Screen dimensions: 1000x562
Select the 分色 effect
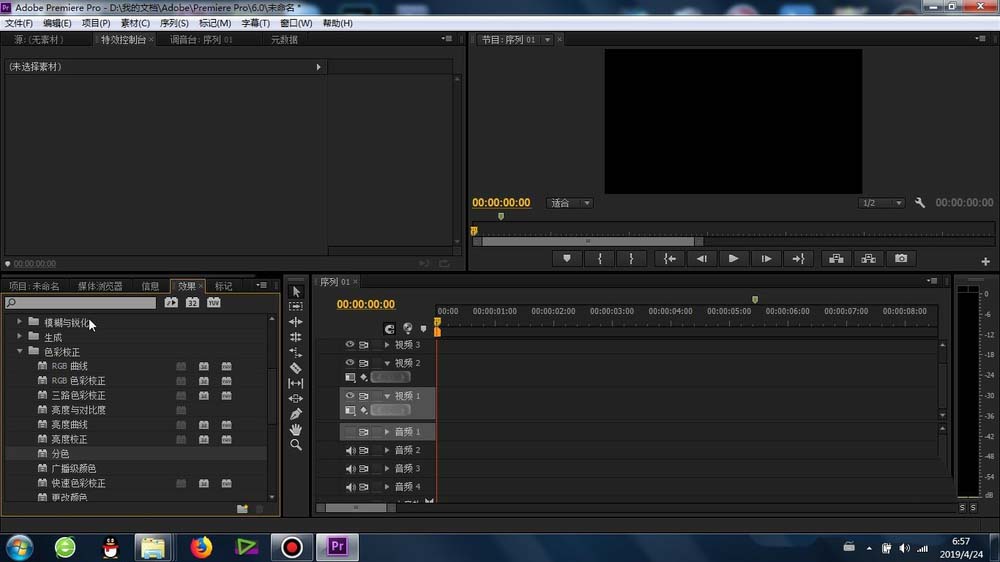point(61,454)
